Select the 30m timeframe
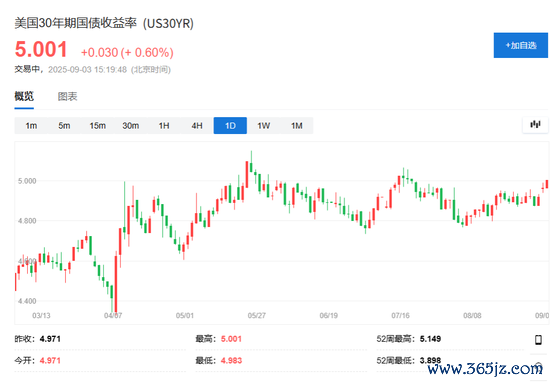The width and height of the screenshot is (550, 384). (130, 126)
